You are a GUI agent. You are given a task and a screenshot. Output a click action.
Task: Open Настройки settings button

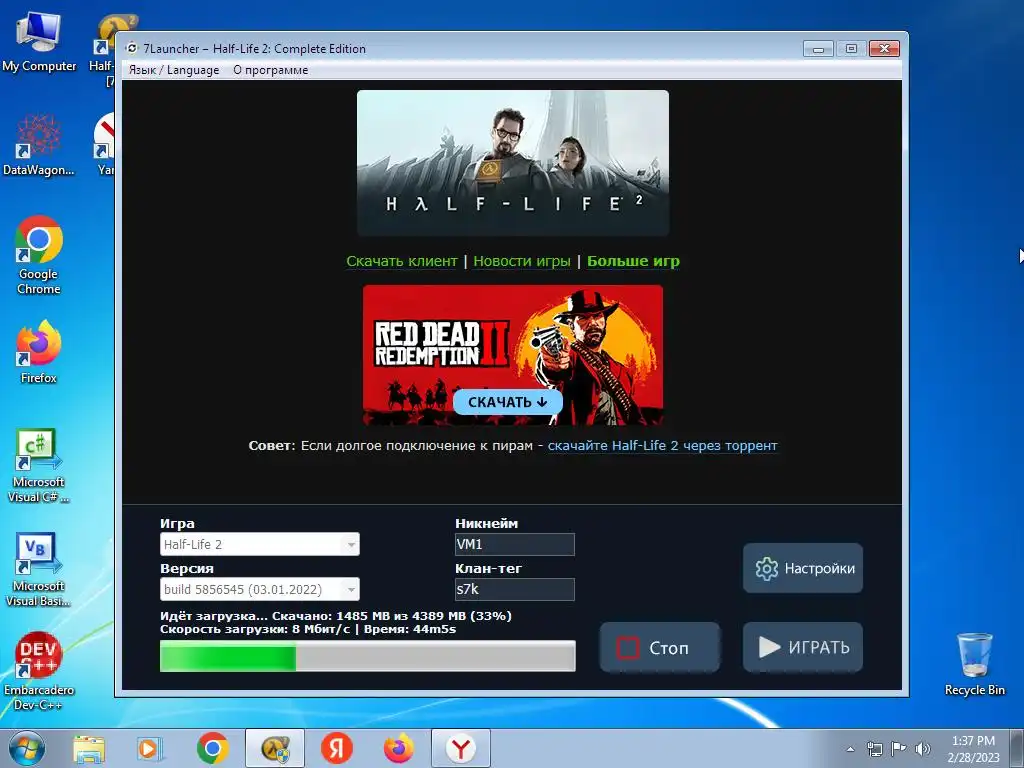coord(803,568)
